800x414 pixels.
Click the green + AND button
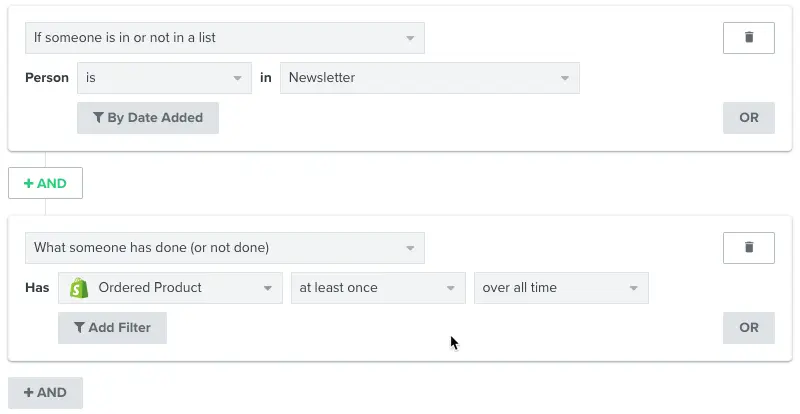click(45, 183)
